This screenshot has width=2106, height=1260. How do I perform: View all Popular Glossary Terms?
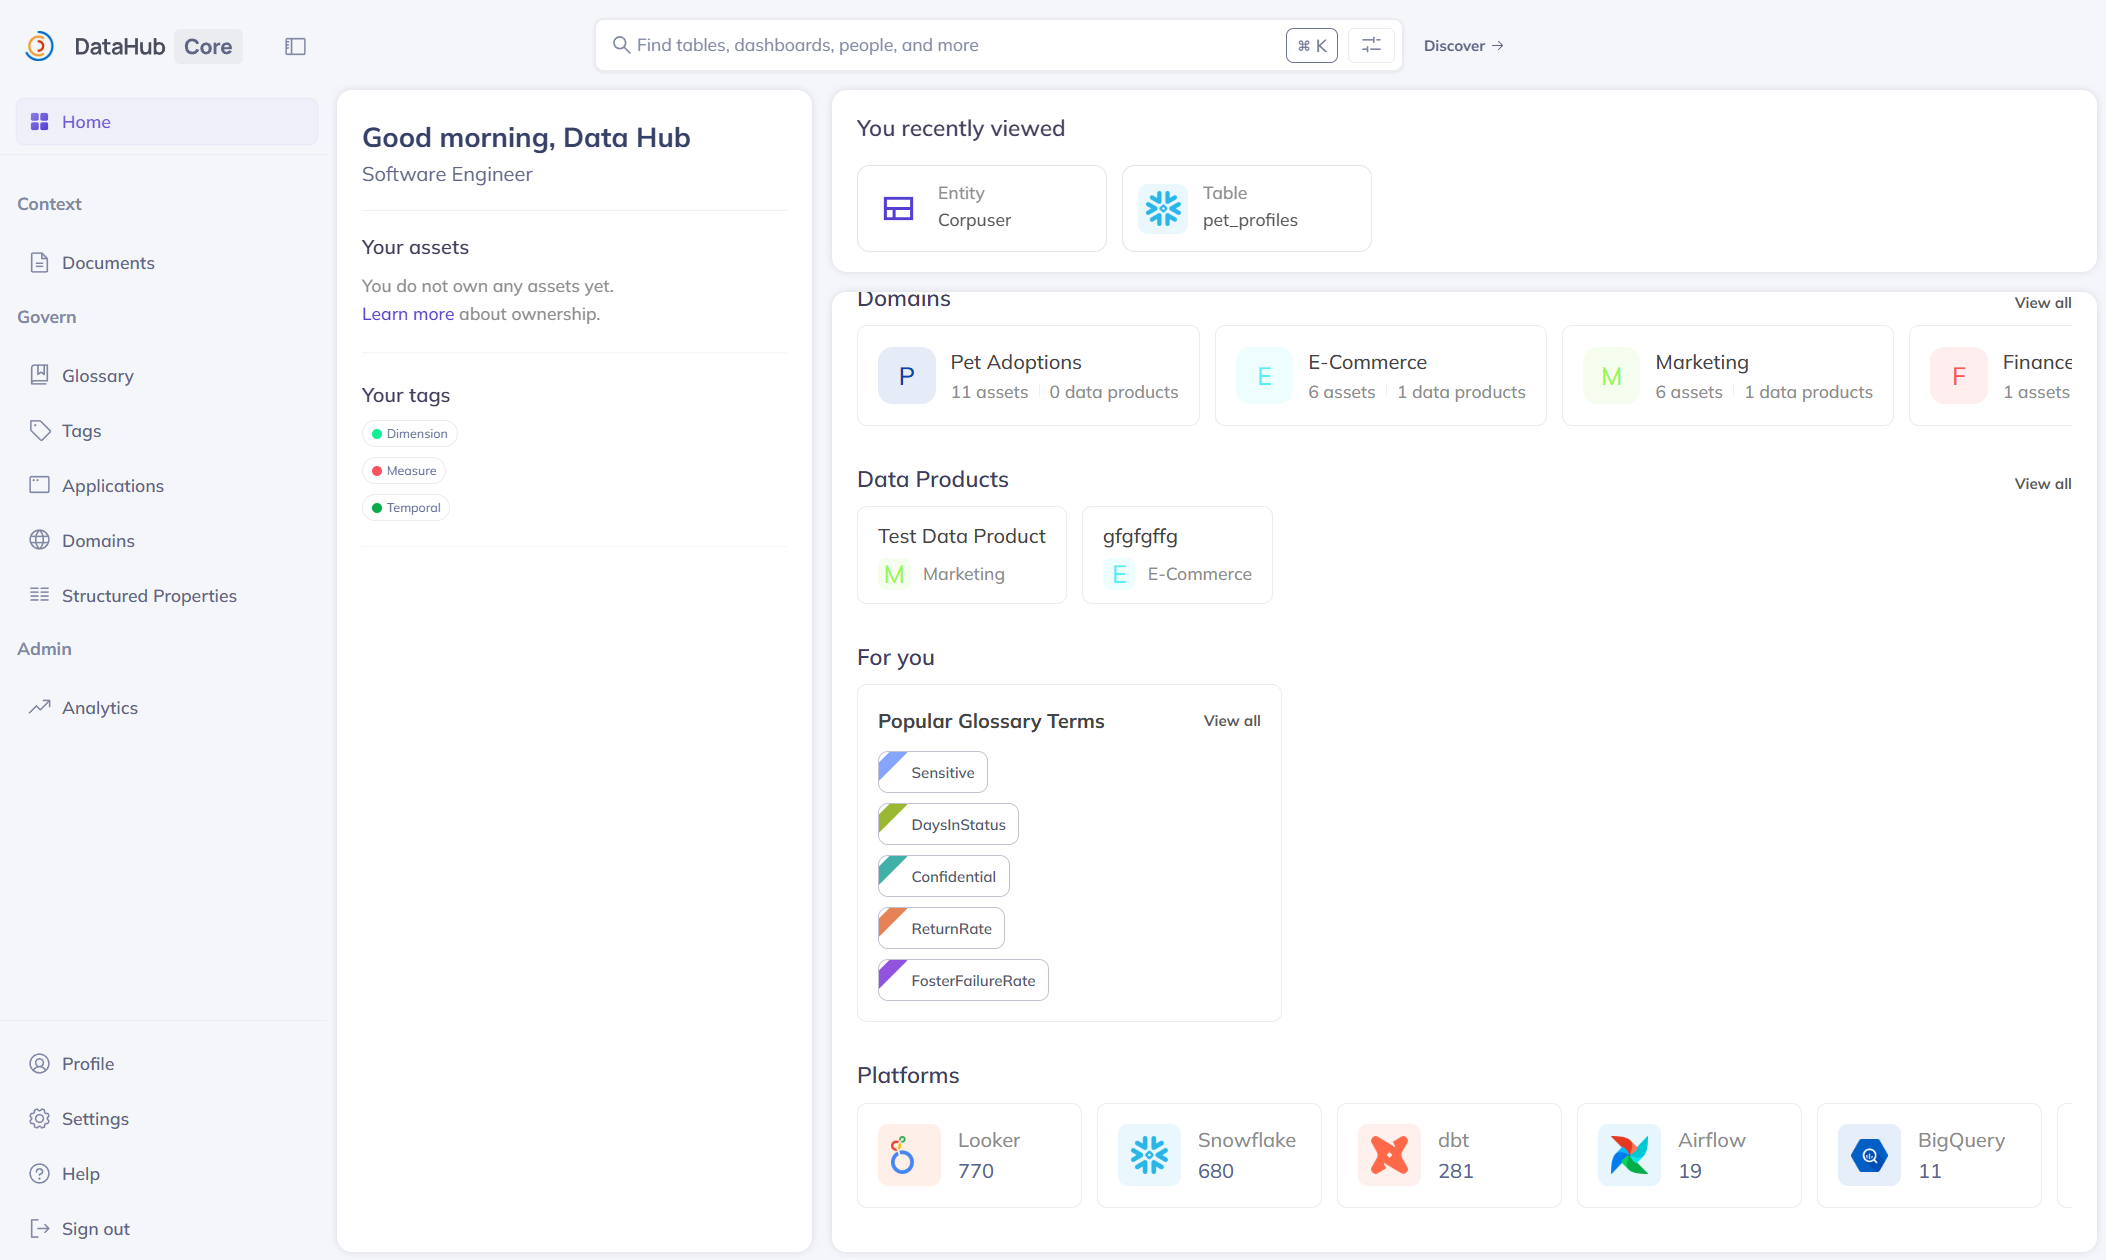click(x=1231, y=721)
